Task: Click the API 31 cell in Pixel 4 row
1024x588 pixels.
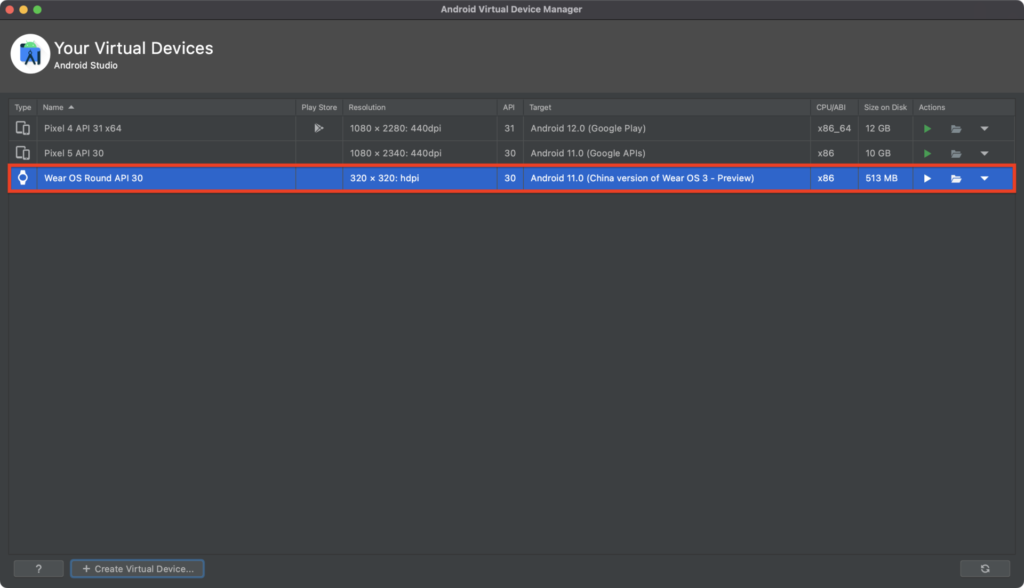Action: [509, 128]
